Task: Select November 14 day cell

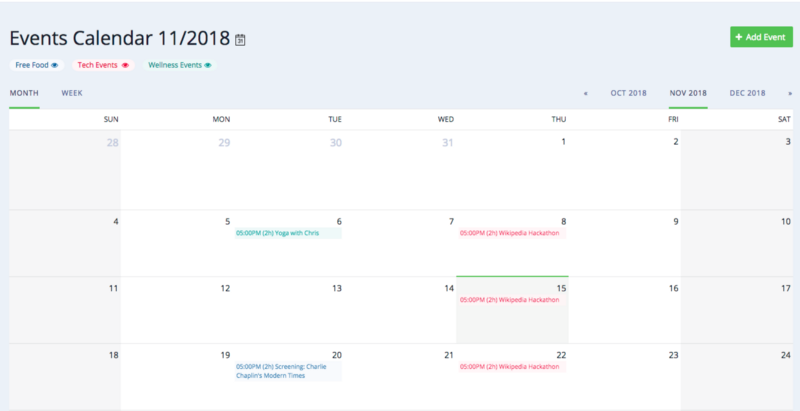Action: coord(401,311)
